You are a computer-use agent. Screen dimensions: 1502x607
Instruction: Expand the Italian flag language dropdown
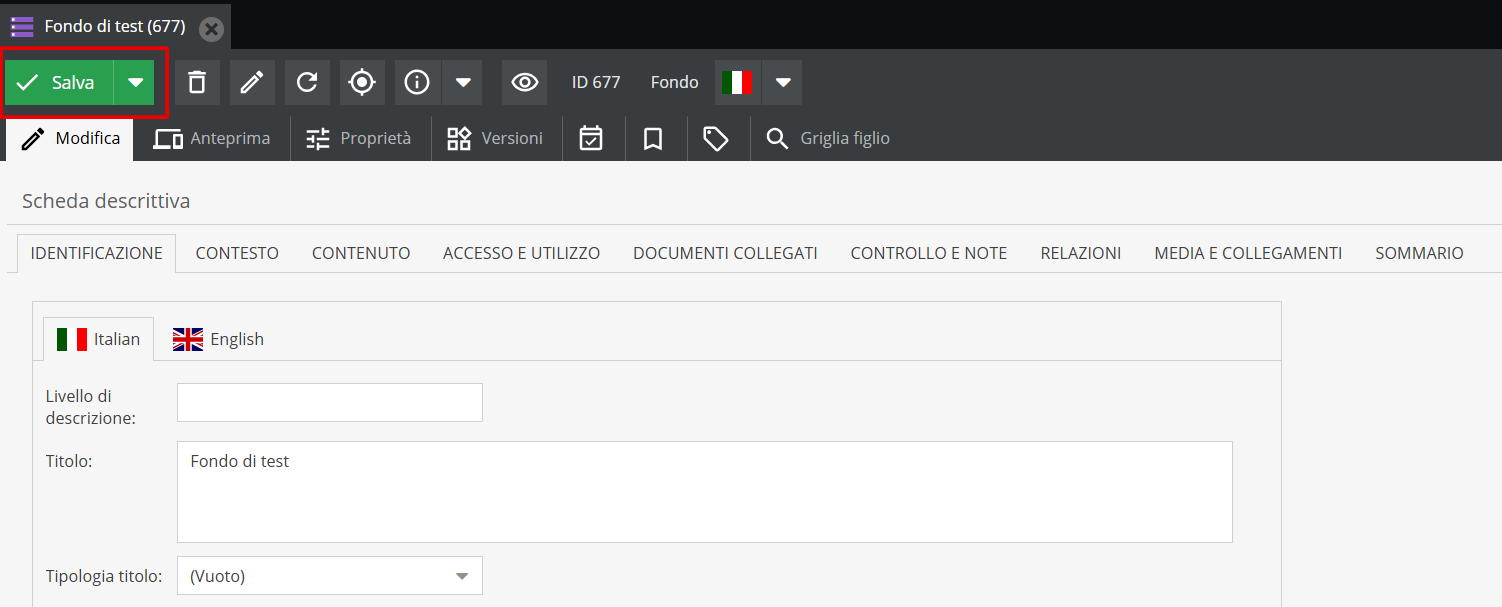pyautogui.click(x=784, y=82)
